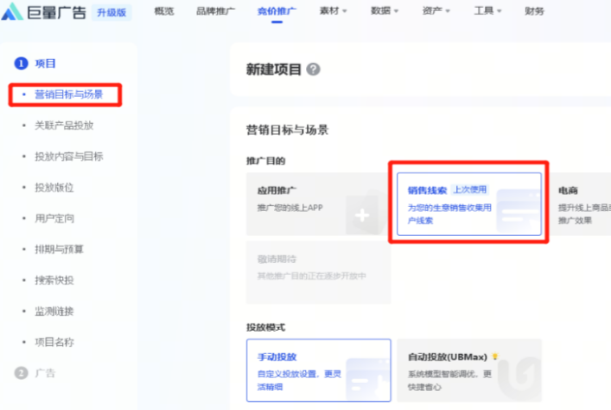The height and width of the screenshot is (410, 611).
Task: Jump to 用户定向 section
Action: (x=54, y=218)
